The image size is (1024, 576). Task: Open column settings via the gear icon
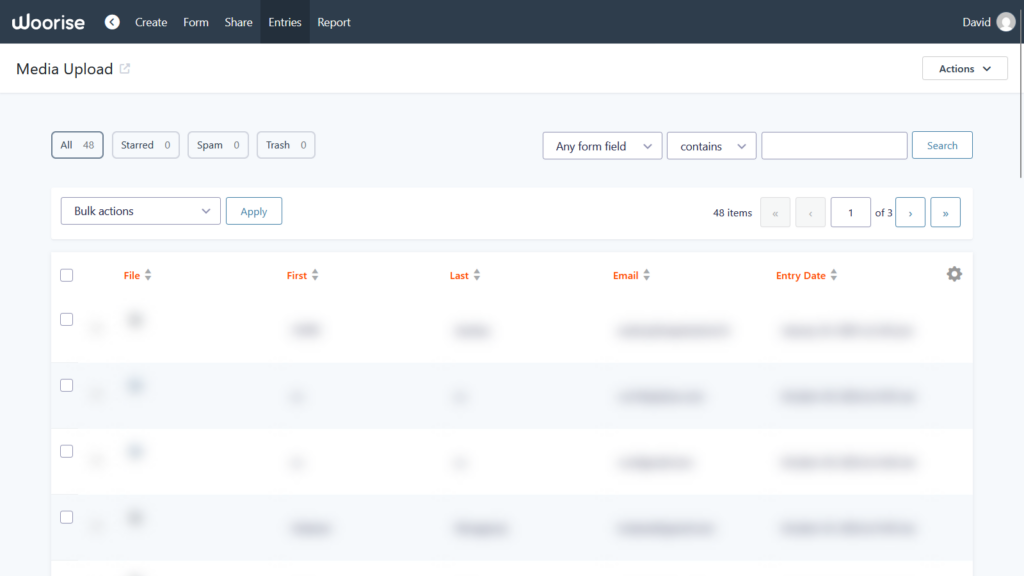pos(954,273)
